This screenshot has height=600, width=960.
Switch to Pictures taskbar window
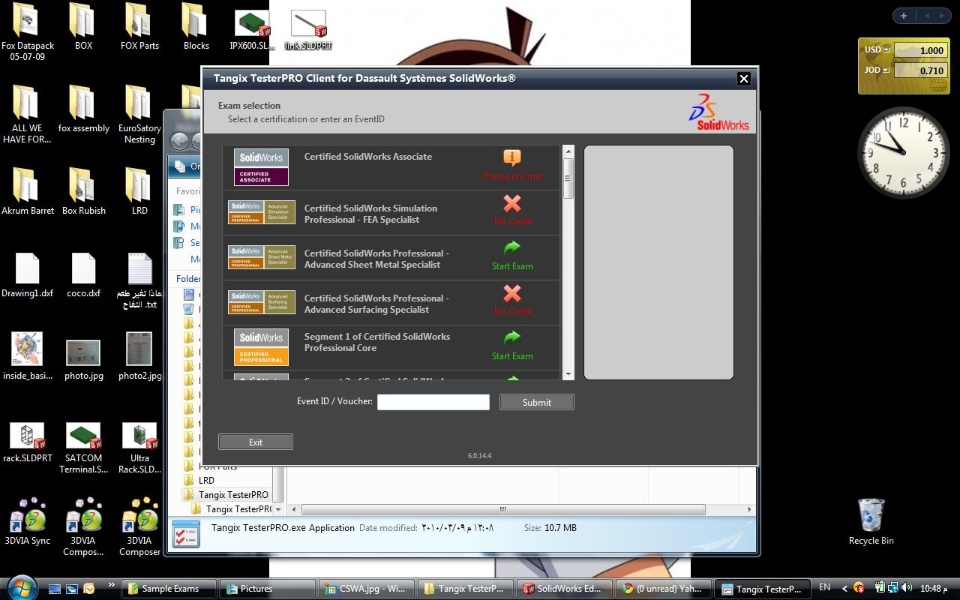pyautogui.click(x=268, y=589)
